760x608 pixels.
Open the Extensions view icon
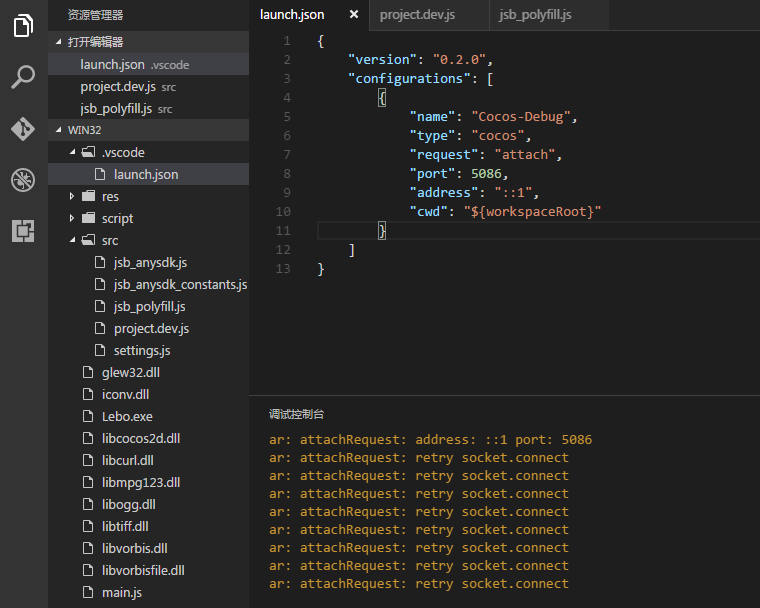23,231
